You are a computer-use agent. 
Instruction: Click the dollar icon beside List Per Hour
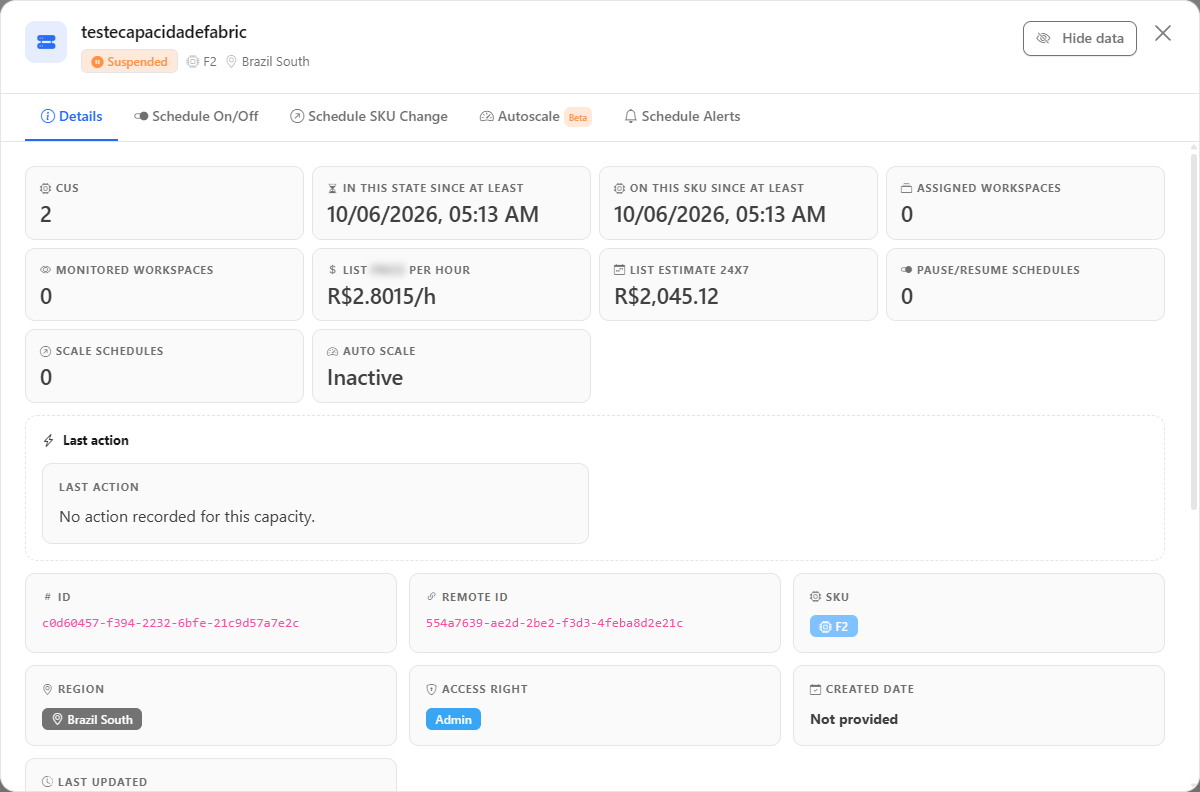point(332,270)
